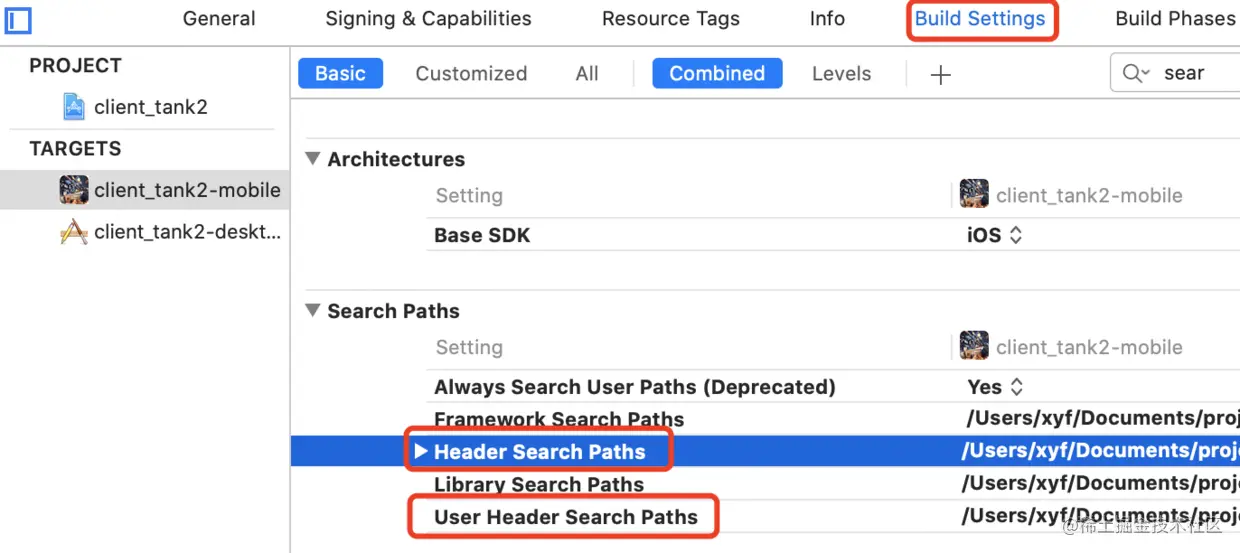Click the plus add build setting icon
The width and height of the screenshot is (1240, 553).
point(940,74)
